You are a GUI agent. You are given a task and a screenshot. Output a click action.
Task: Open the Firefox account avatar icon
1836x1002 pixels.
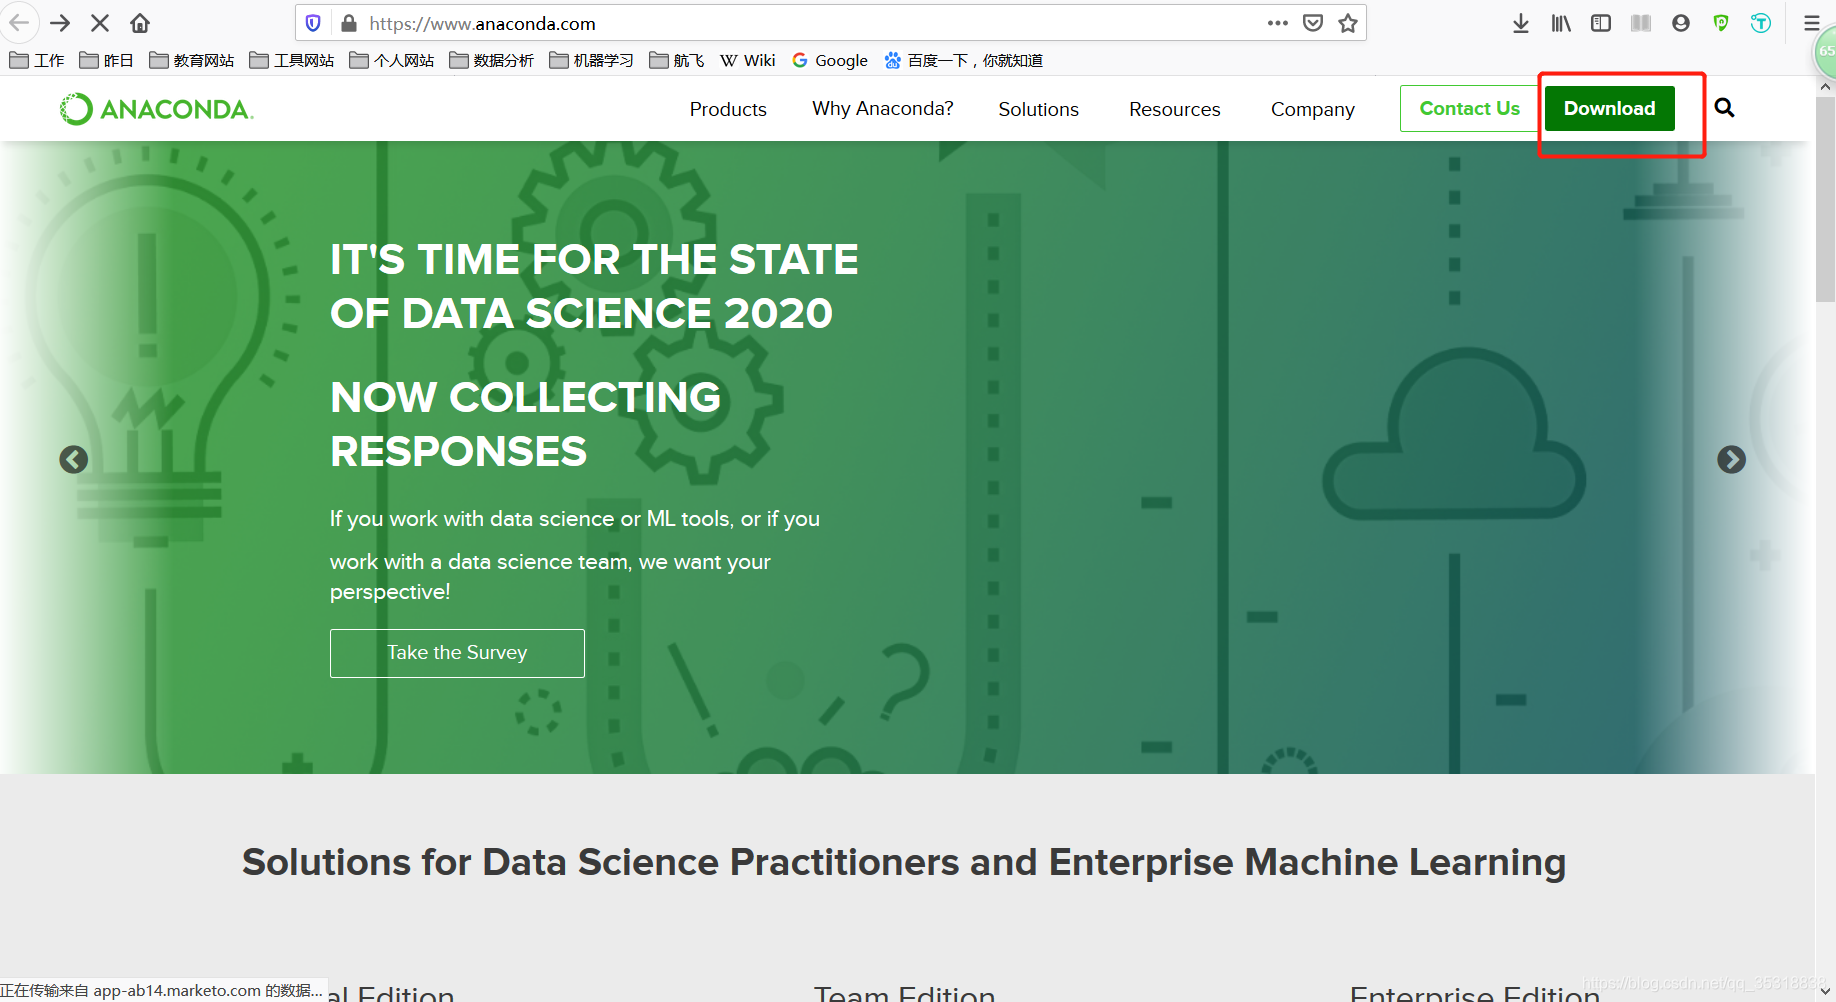pos(1681,23)
